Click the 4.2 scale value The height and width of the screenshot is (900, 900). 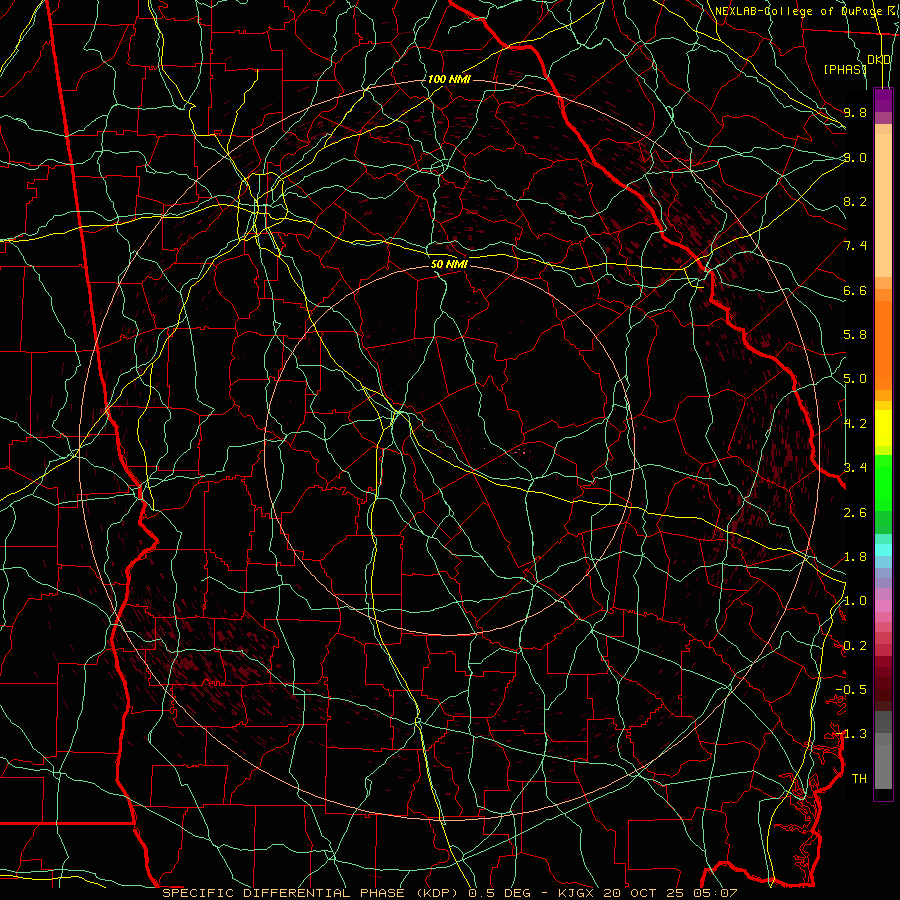[855, 424]
